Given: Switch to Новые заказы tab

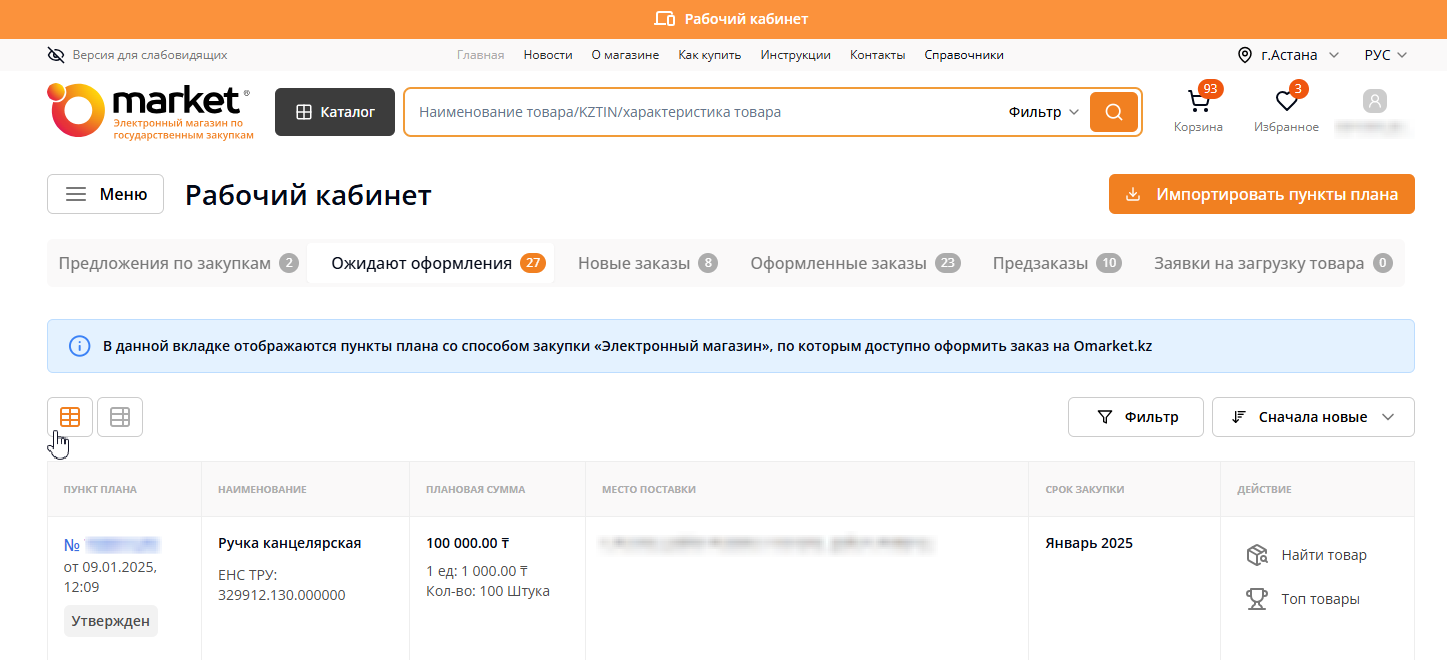Looking at the screenshot, I should point(647,264).
